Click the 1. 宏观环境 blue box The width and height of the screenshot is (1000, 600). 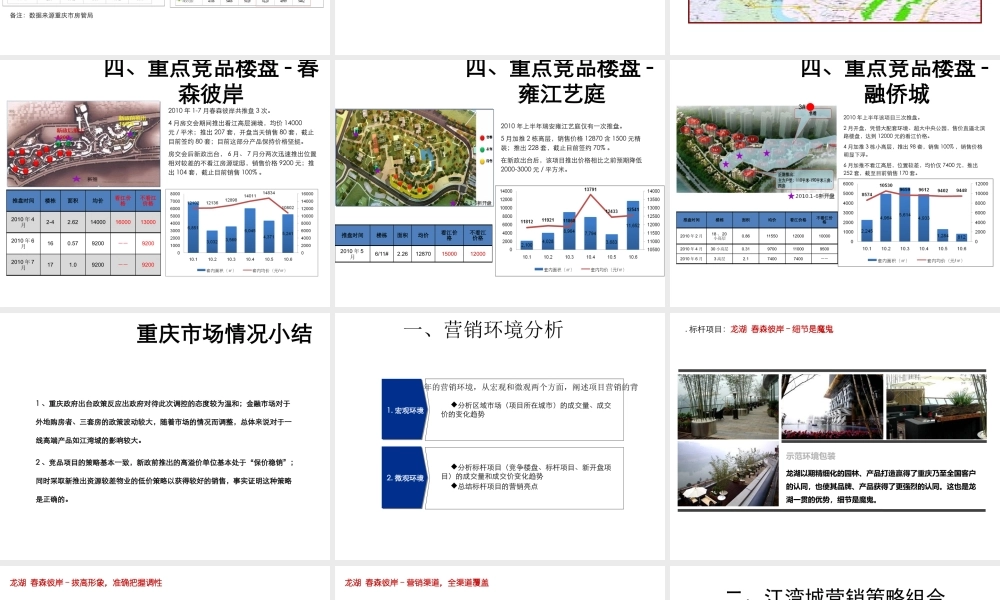coord(404,410)
